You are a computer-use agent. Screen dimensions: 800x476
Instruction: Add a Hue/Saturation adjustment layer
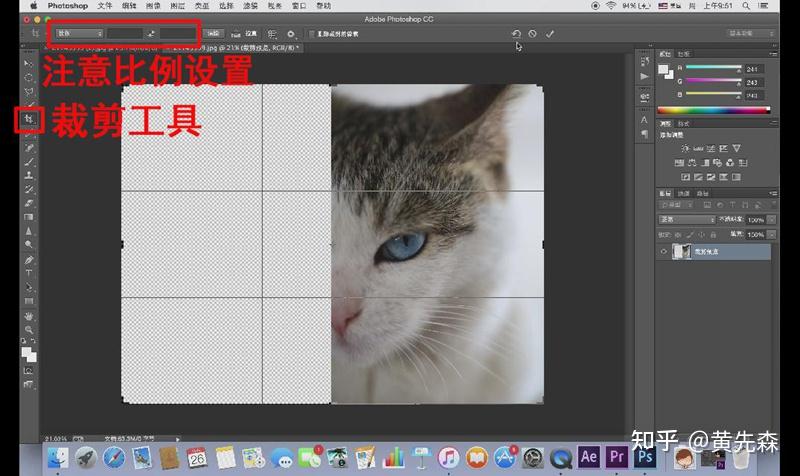(x=679, y=163)
